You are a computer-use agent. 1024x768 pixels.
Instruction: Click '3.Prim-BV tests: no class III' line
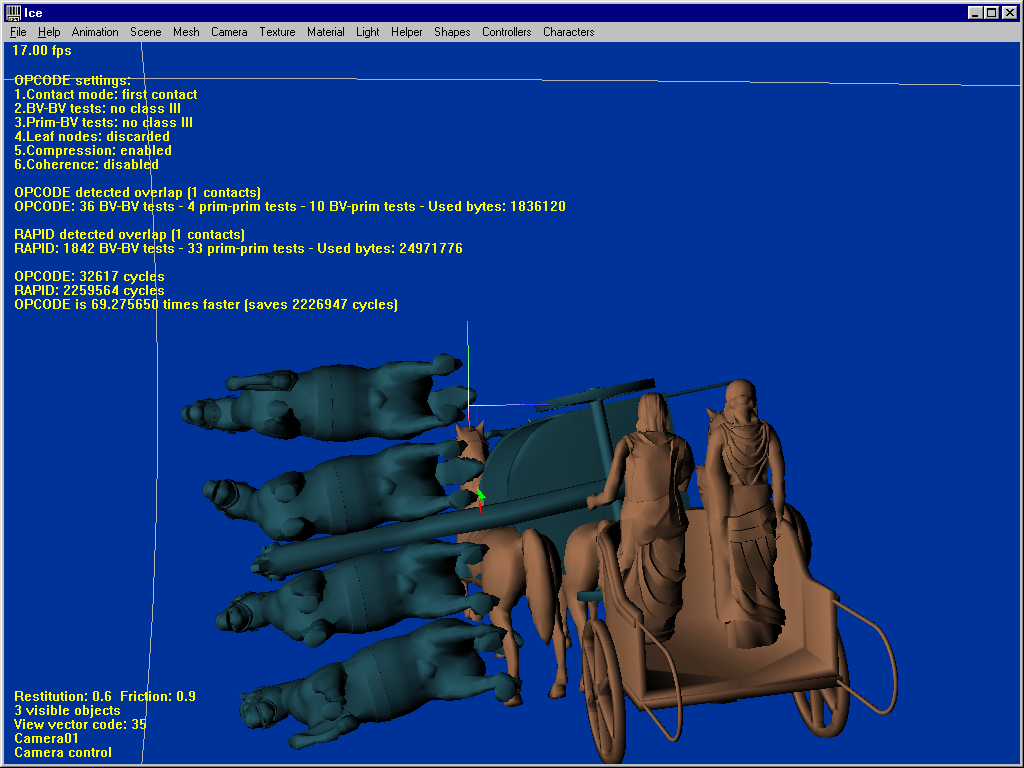[103, 123]
